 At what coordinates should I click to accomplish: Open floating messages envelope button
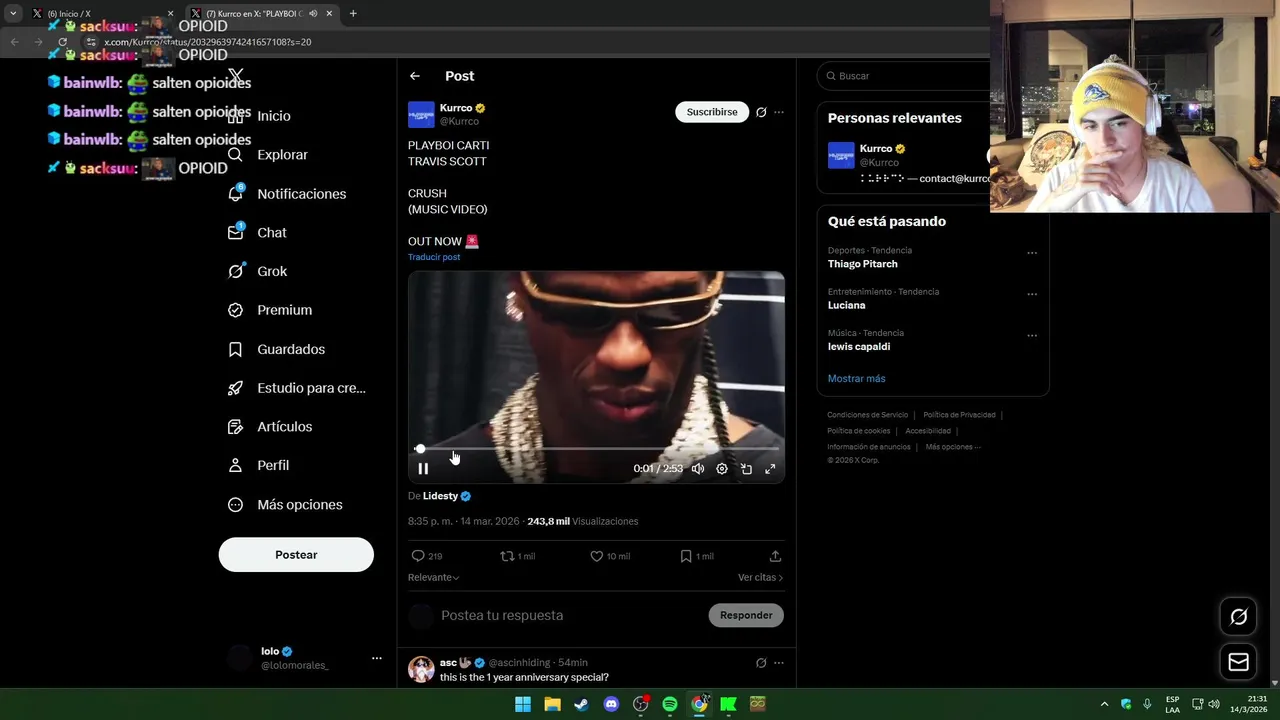1238,662
